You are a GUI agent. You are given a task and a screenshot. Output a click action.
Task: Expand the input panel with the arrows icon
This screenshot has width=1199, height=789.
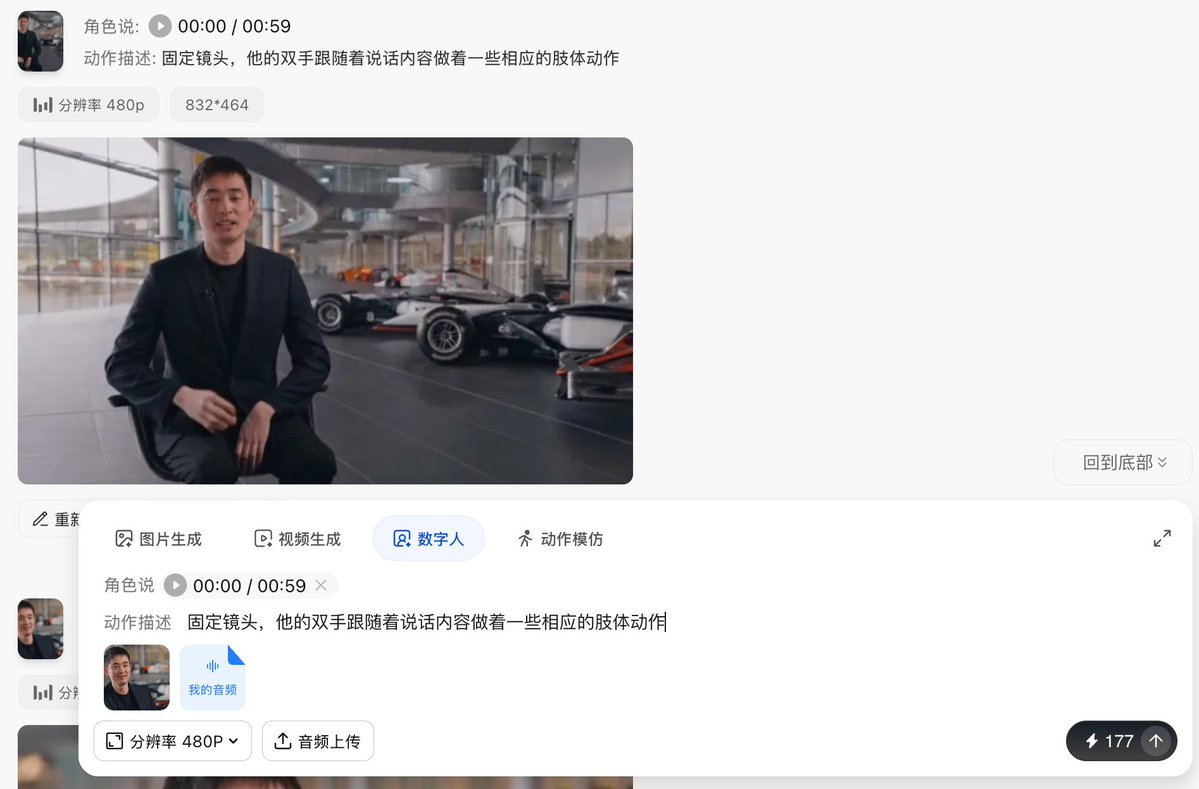tap(1162, 539)
